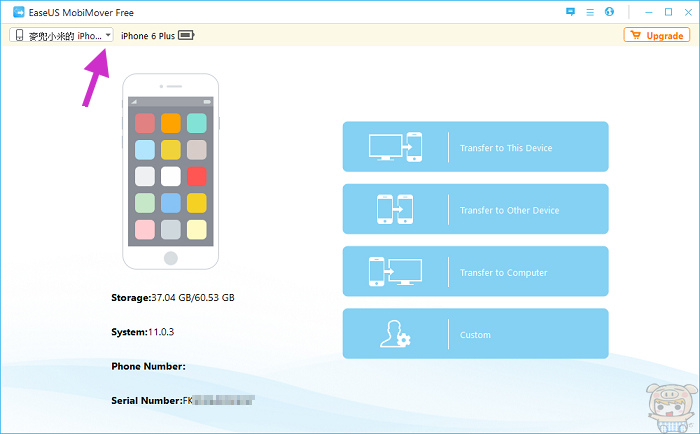This screenshot has height=434, width=700.
Task: Open the hamburger menu icon
Action: pyautogui.click(x=590, y=12)
